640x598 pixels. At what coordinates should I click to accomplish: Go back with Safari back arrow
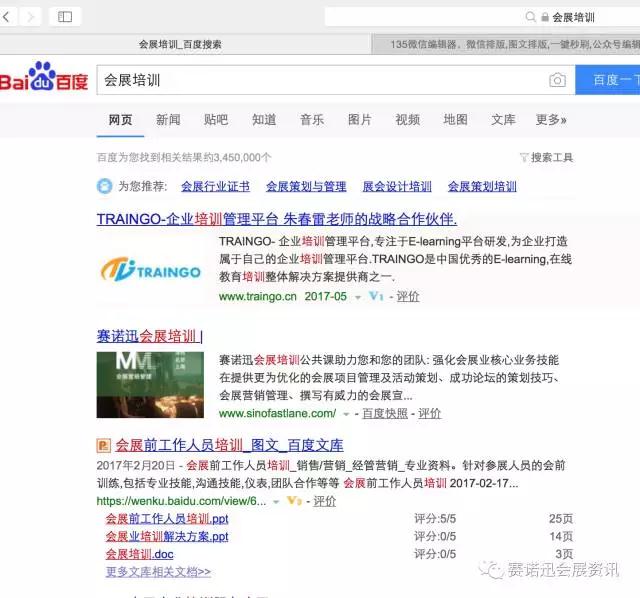pyautogui.click(x=6, y=17)
